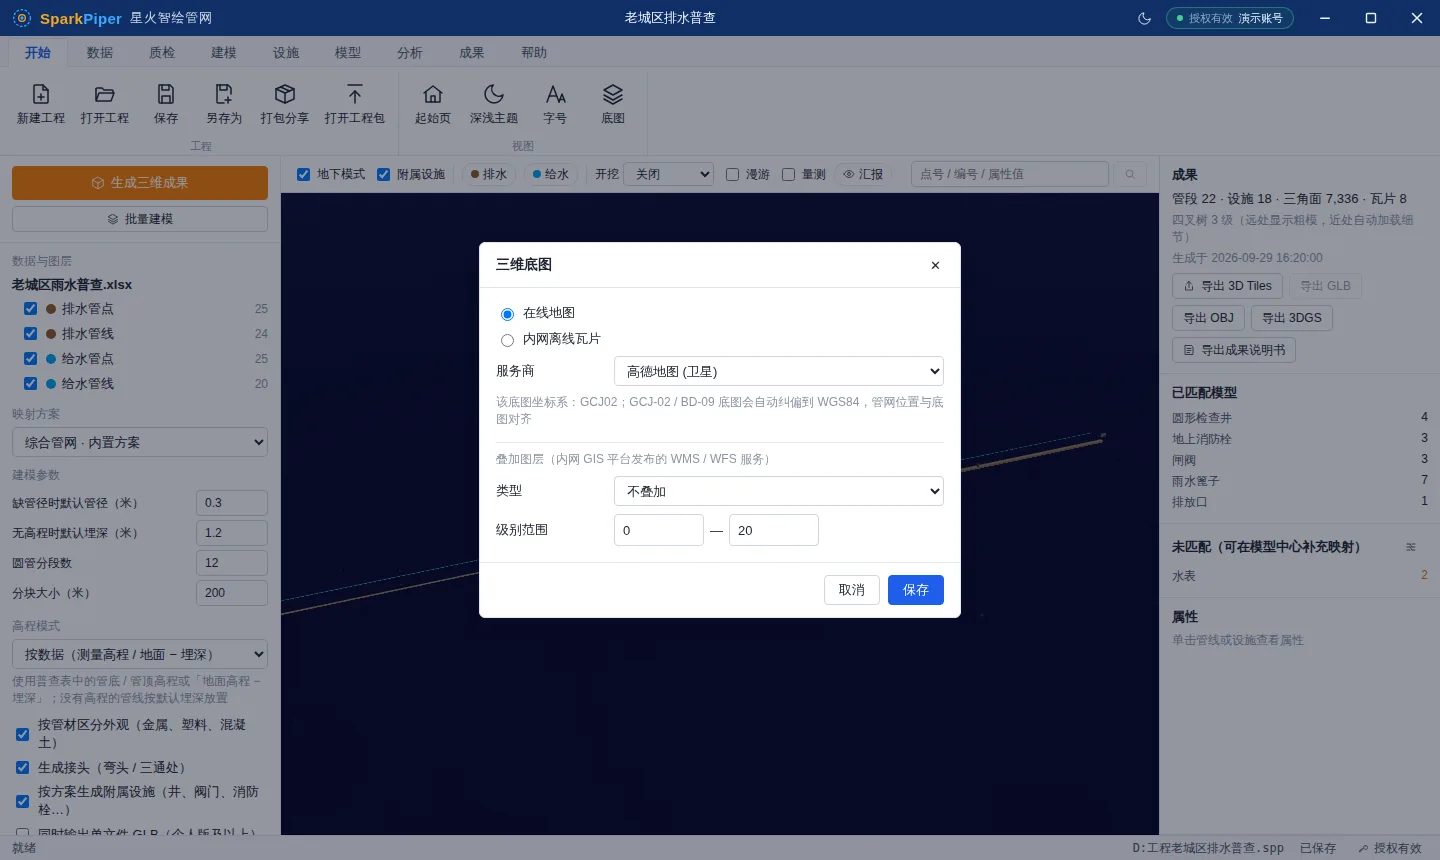
Task: Go to 起始页 home icon
Action: (433, 94)
